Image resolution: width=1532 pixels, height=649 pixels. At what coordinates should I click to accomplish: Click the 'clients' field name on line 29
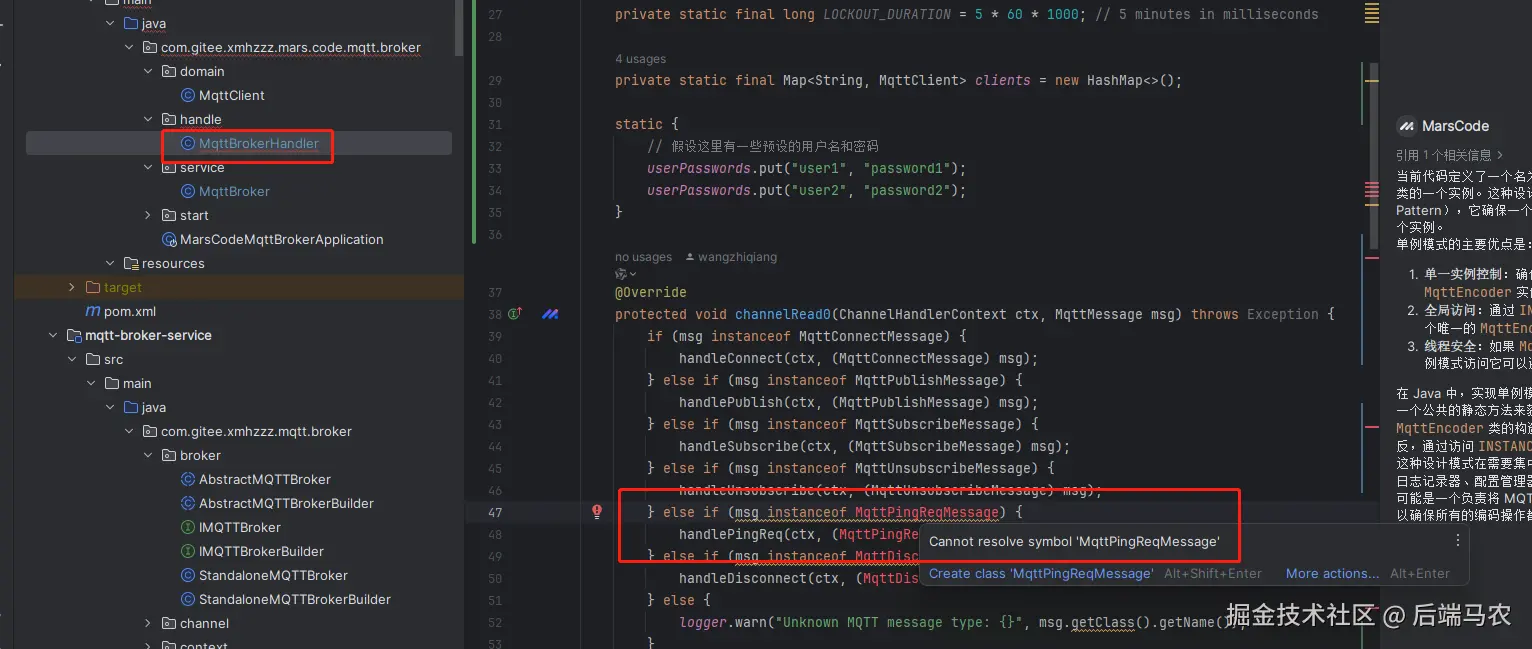click(x=1003, y=80)
